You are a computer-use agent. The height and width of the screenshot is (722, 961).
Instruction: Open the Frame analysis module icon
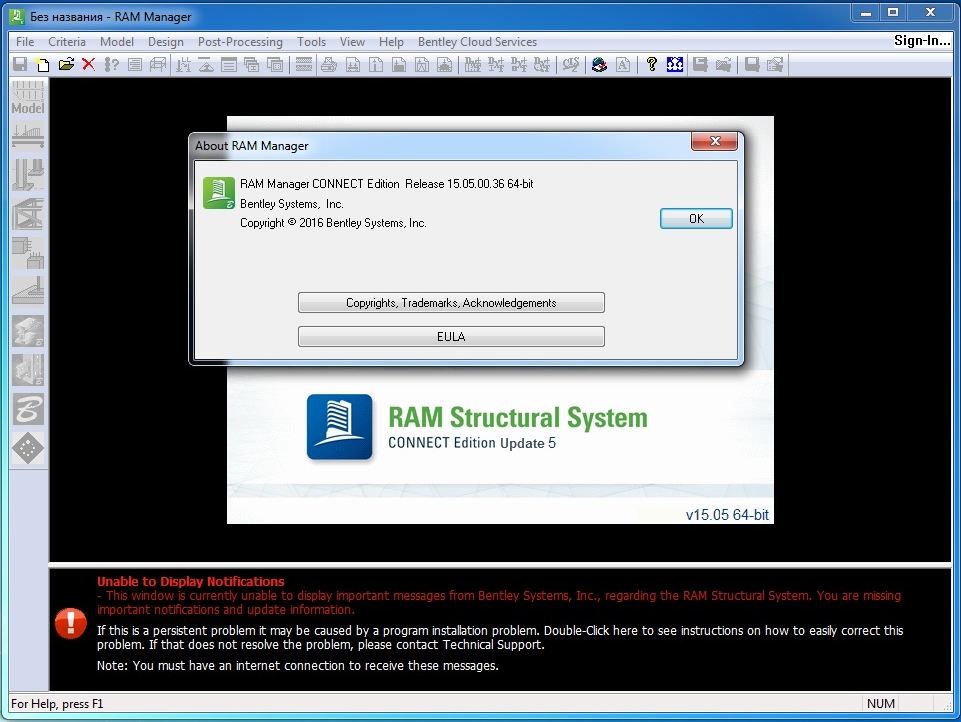coord(28,214)
